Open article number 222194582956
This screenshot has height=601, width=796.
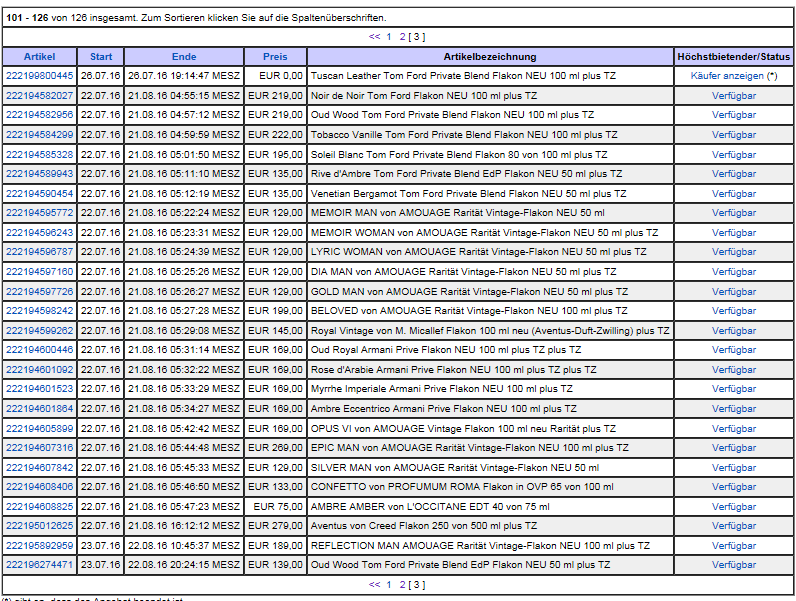40,115
